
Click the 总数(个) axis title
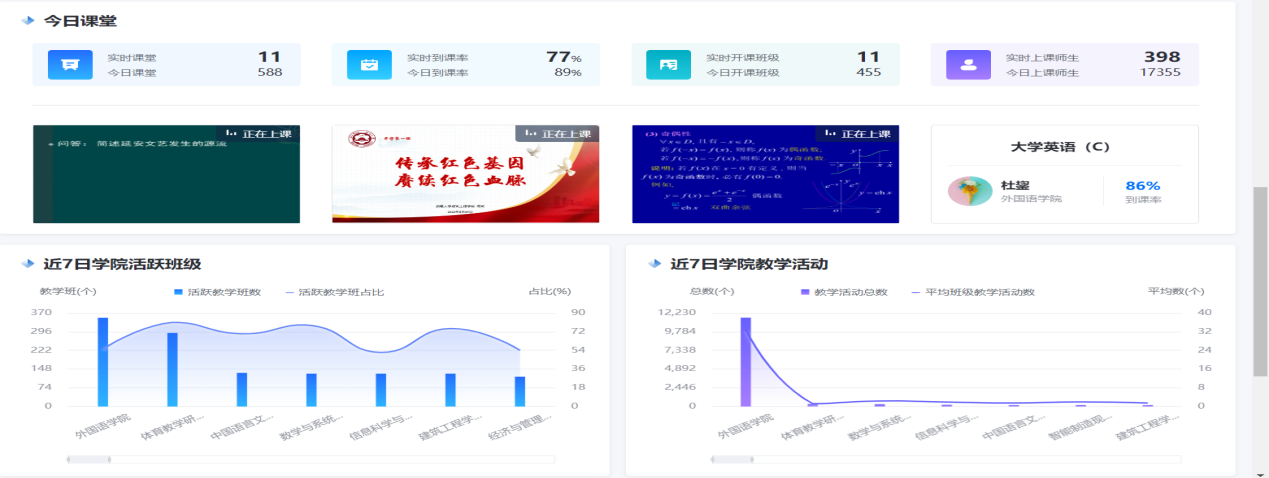[x=712, y=292]
